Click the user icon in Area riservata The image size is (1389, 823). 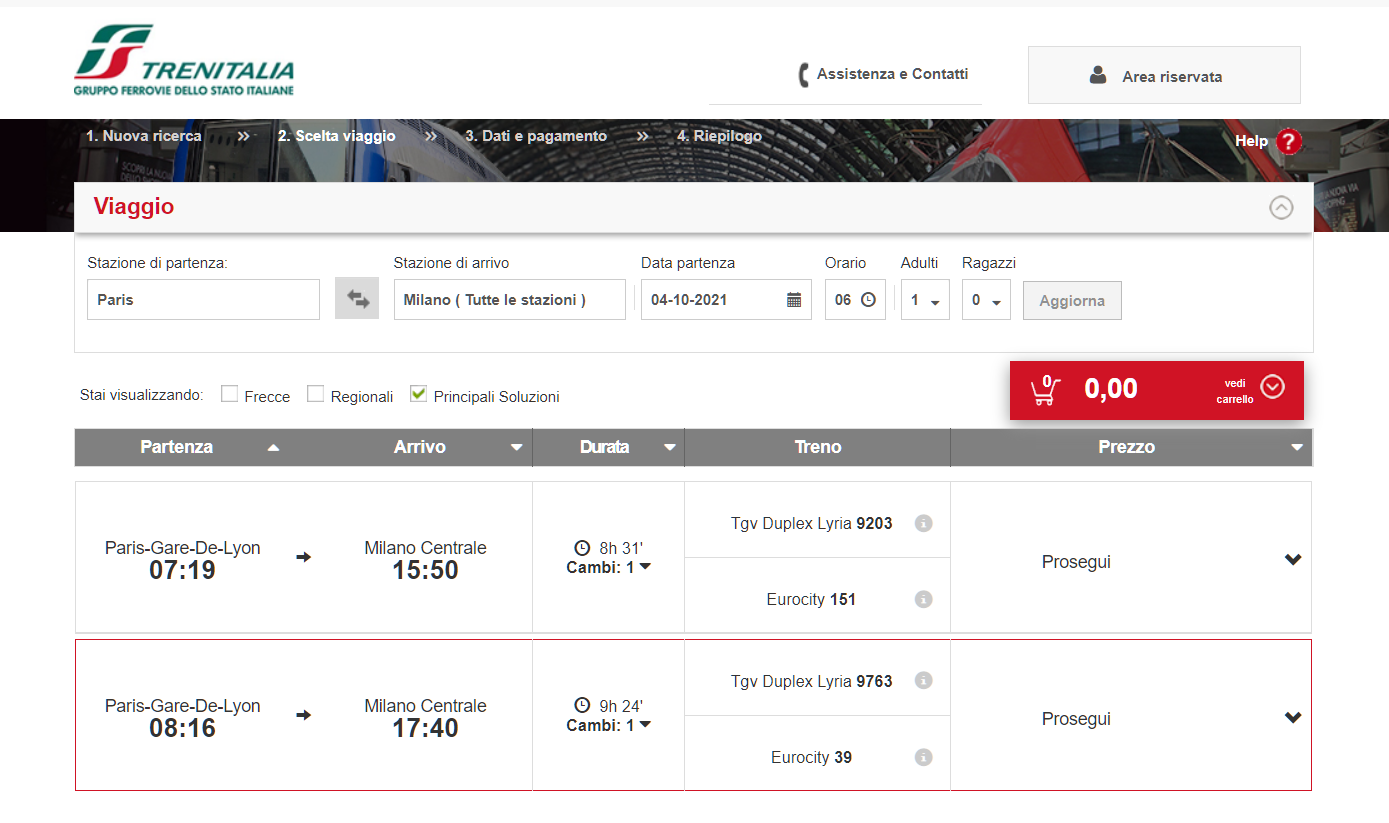pos(1098,75)
